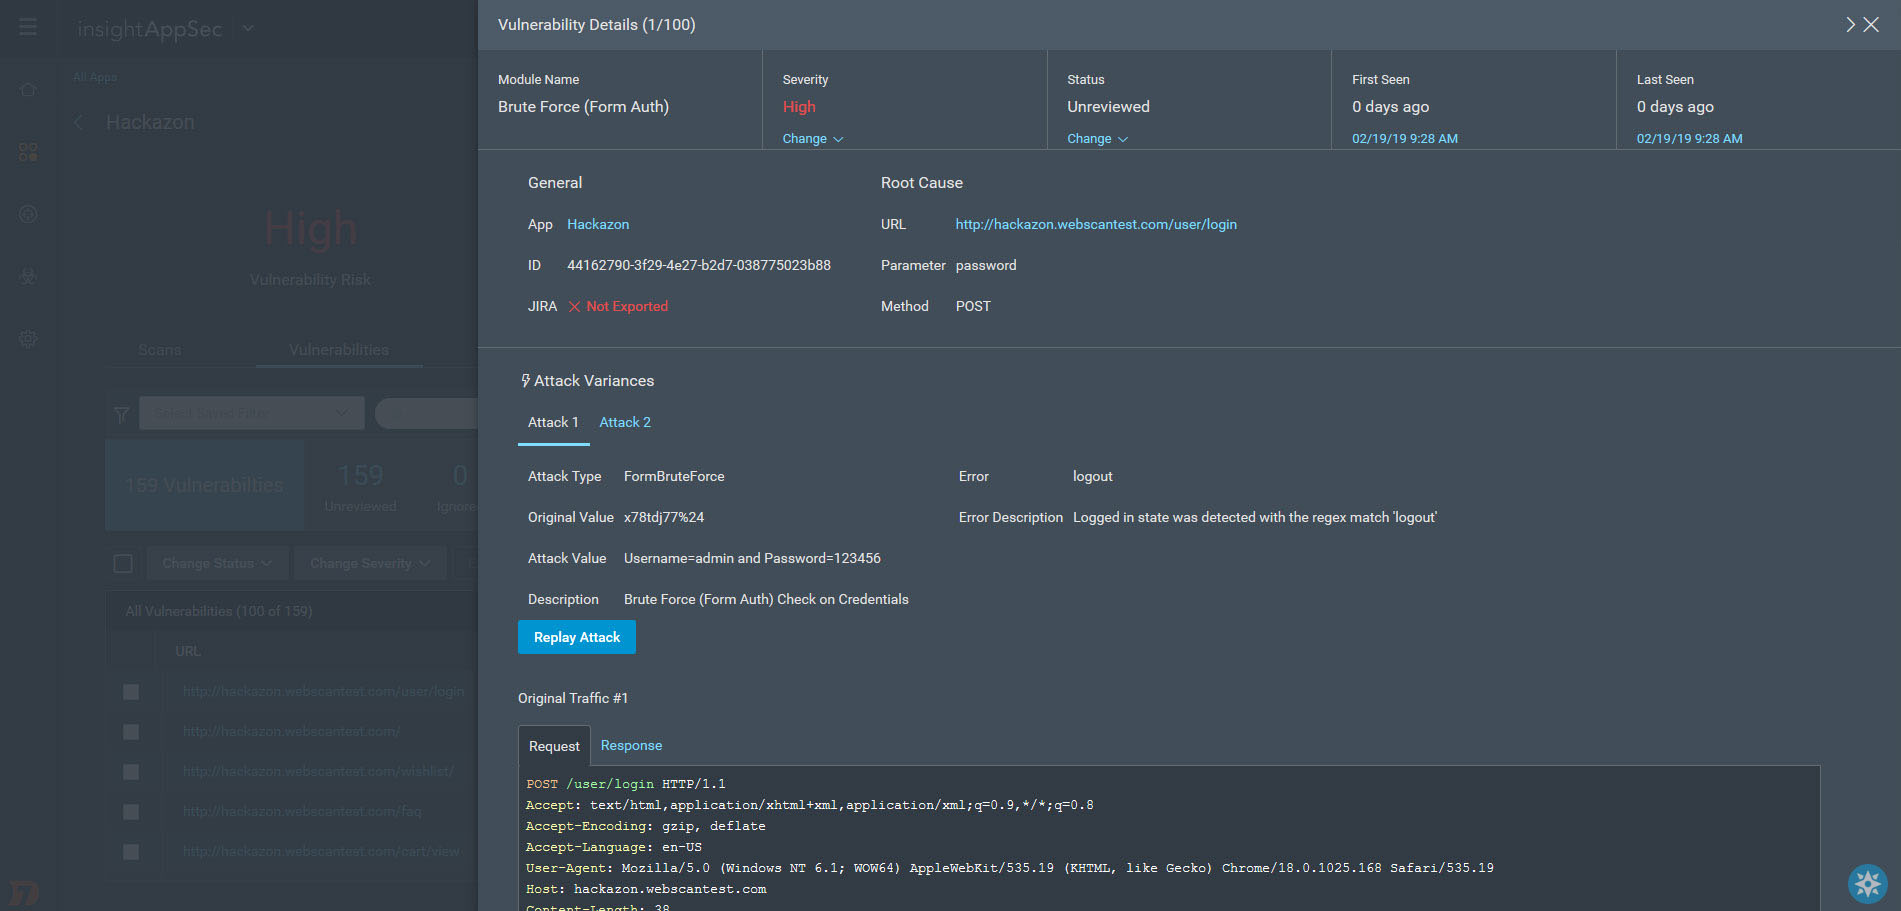Toggle the select-all vulnerabilities checkbox
The width and height of the screenshot is (1901, 911).
pyautogui.click(x=123, y=563)
